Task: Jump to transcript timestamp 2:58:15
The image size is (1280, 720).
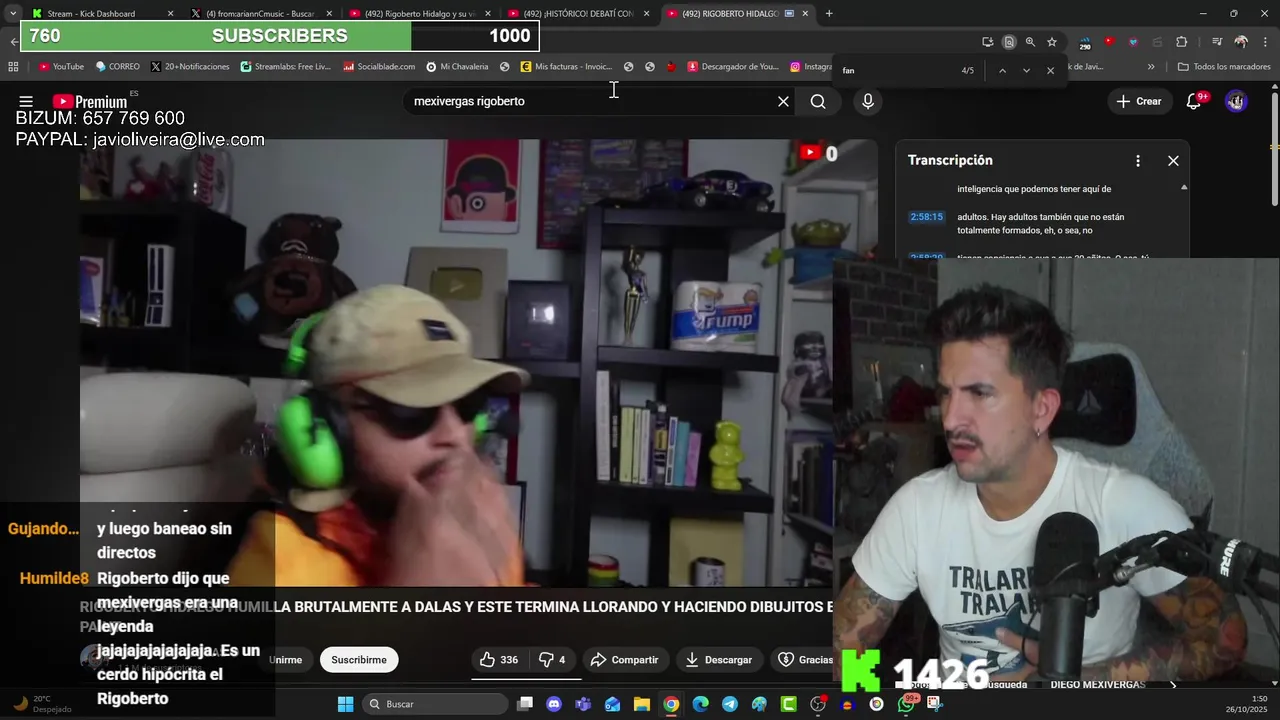Action: pyautogui.click(x=926, y=217)
